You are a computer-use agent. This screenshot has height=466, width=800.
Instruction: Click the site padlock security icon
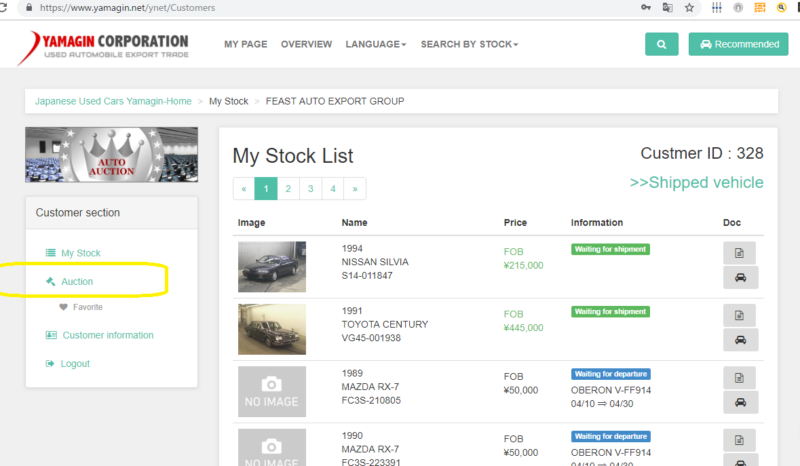[29, 8]
